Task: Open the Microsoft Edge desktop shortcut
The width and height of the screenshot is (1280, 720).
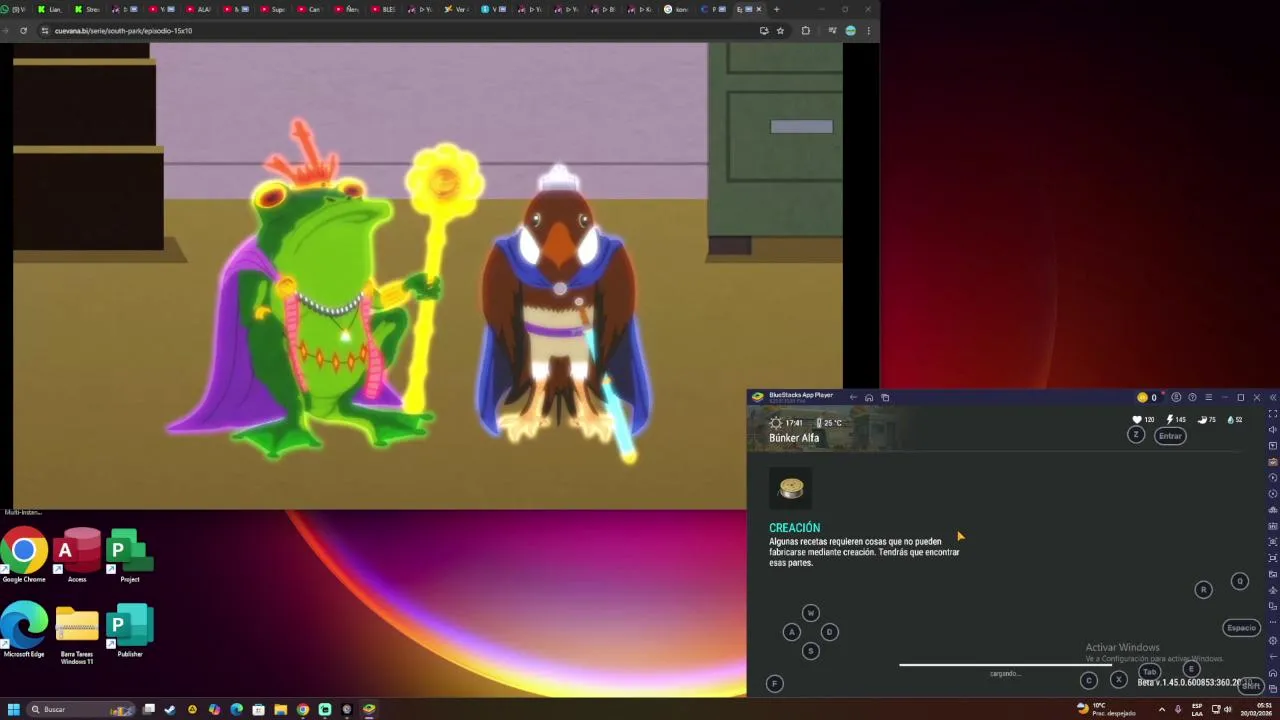Action: (x=24, y=631)
